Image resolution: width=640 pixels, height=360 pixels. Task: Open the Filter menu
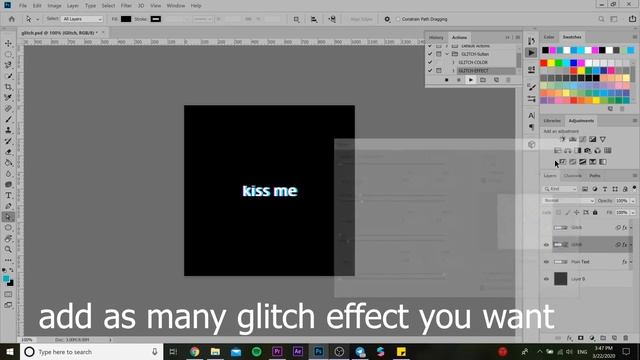[126, 6]
